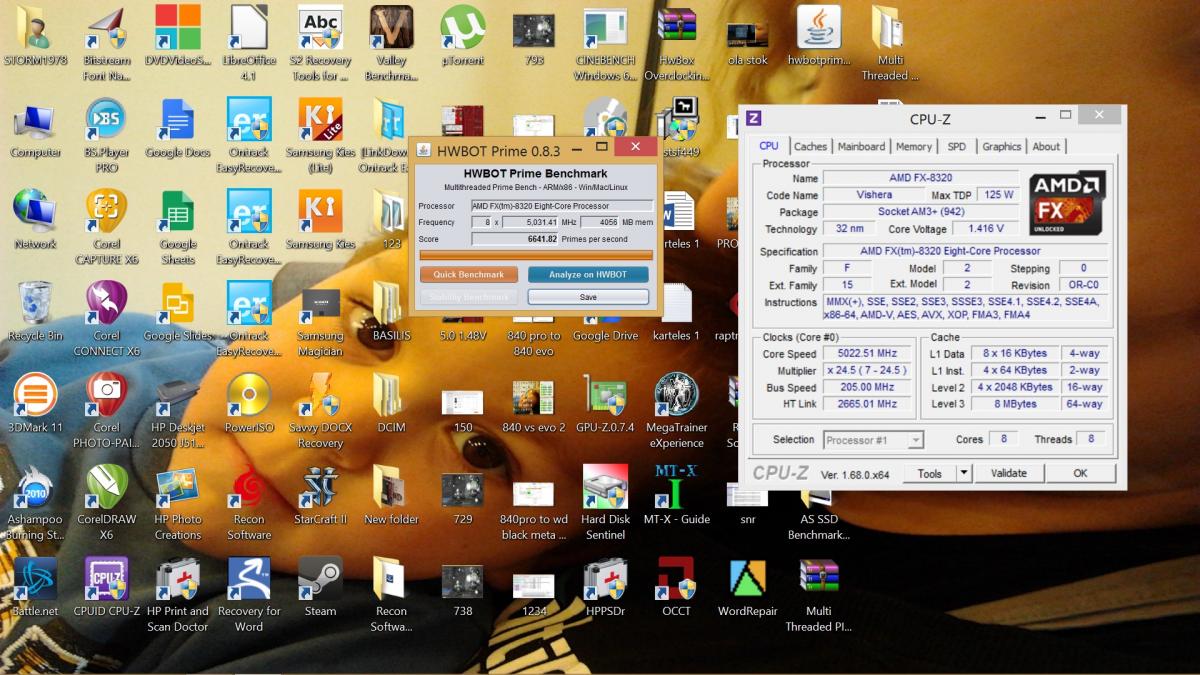Launch Corel CONNECT X6 from the desktop
1200x675 pixels.
(x=106, y=319)
